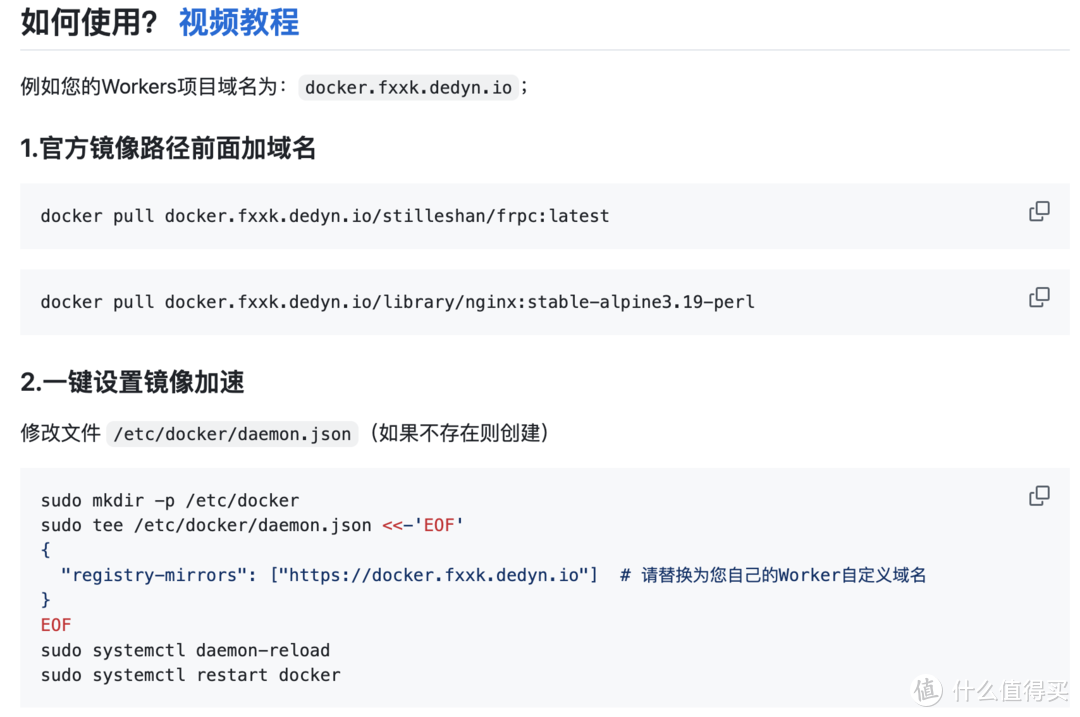
Task: Click the copy icon beside the second code block
Action: point(1039,297)
